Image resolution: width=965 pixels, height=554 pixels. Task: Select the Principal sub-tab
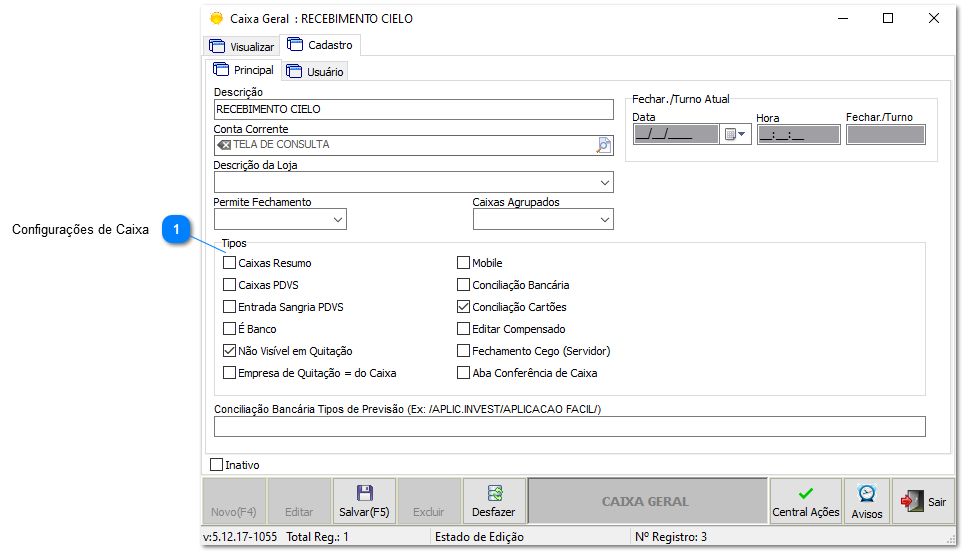pyautogui.click(x=244, y=70)
